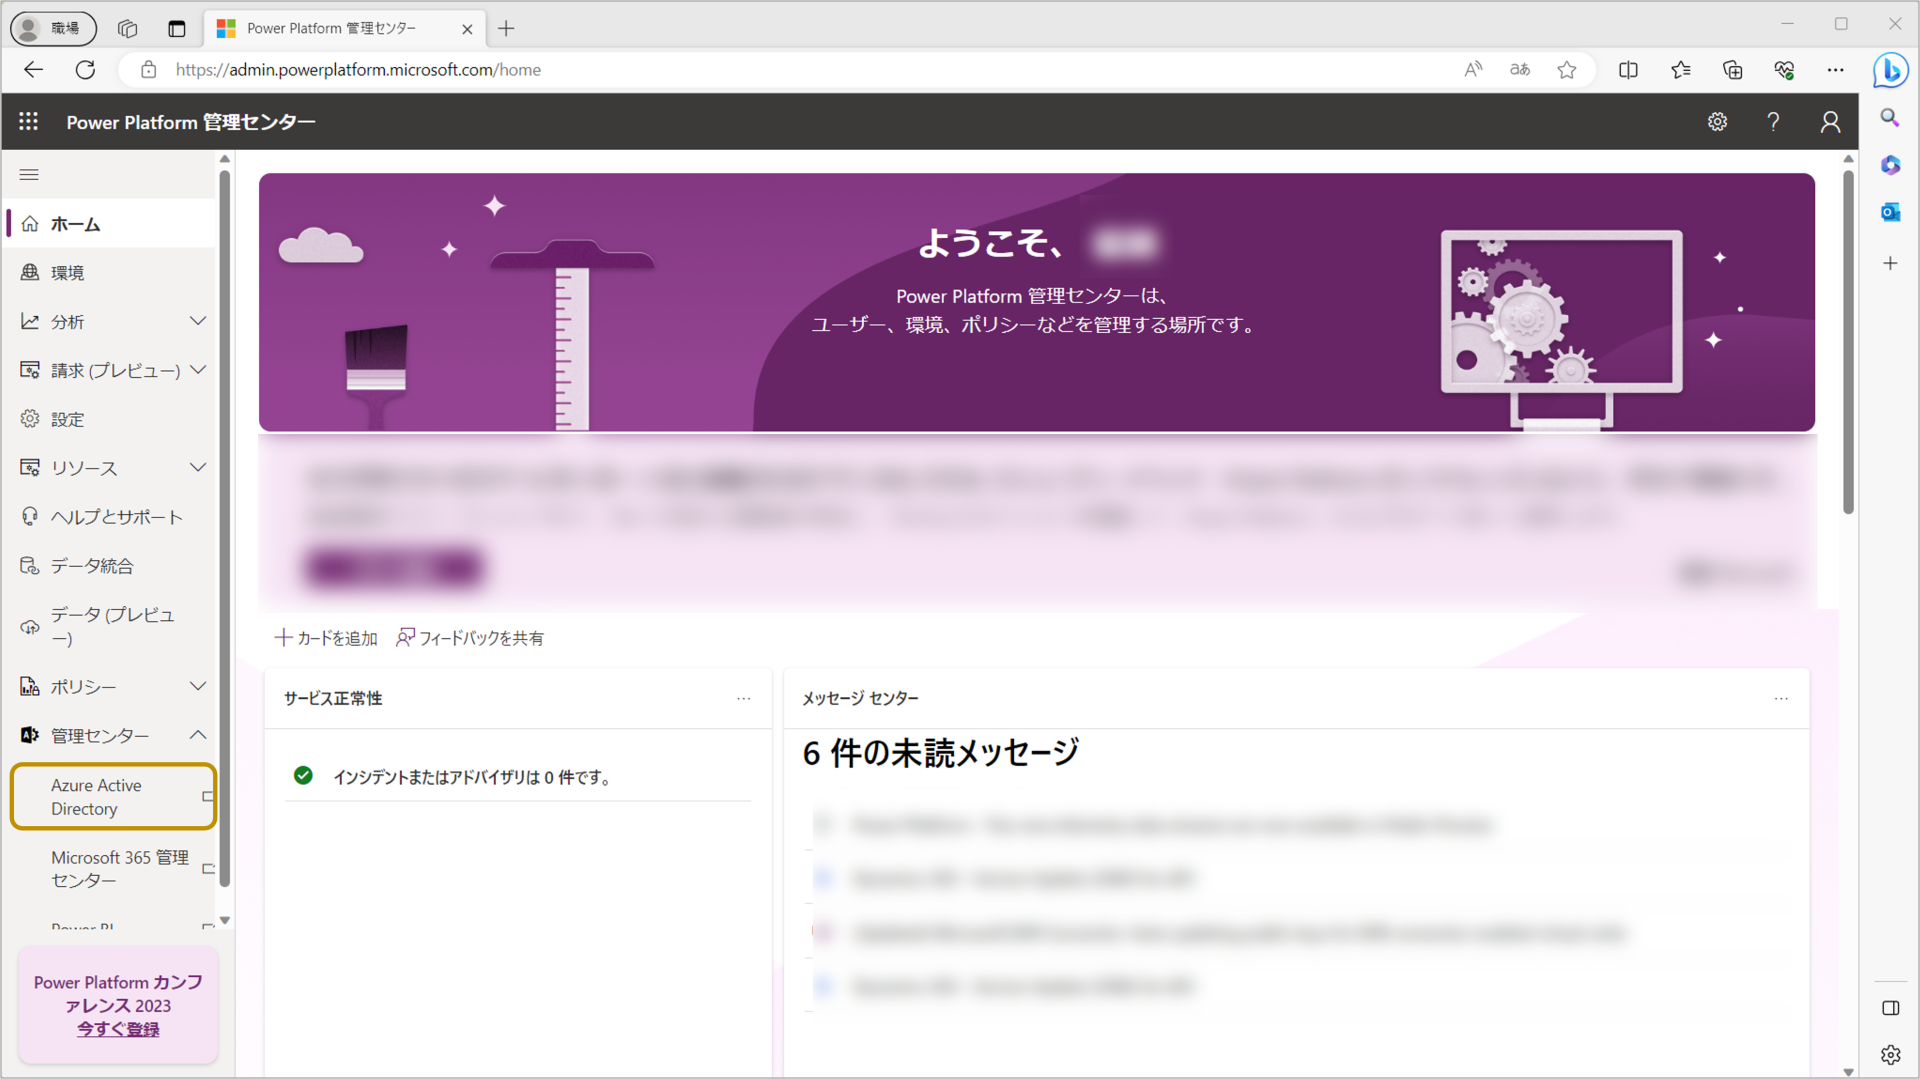Collapse the 管理センター section chevron
This screenshot has height=1079, width=1920.
(198, 735)
